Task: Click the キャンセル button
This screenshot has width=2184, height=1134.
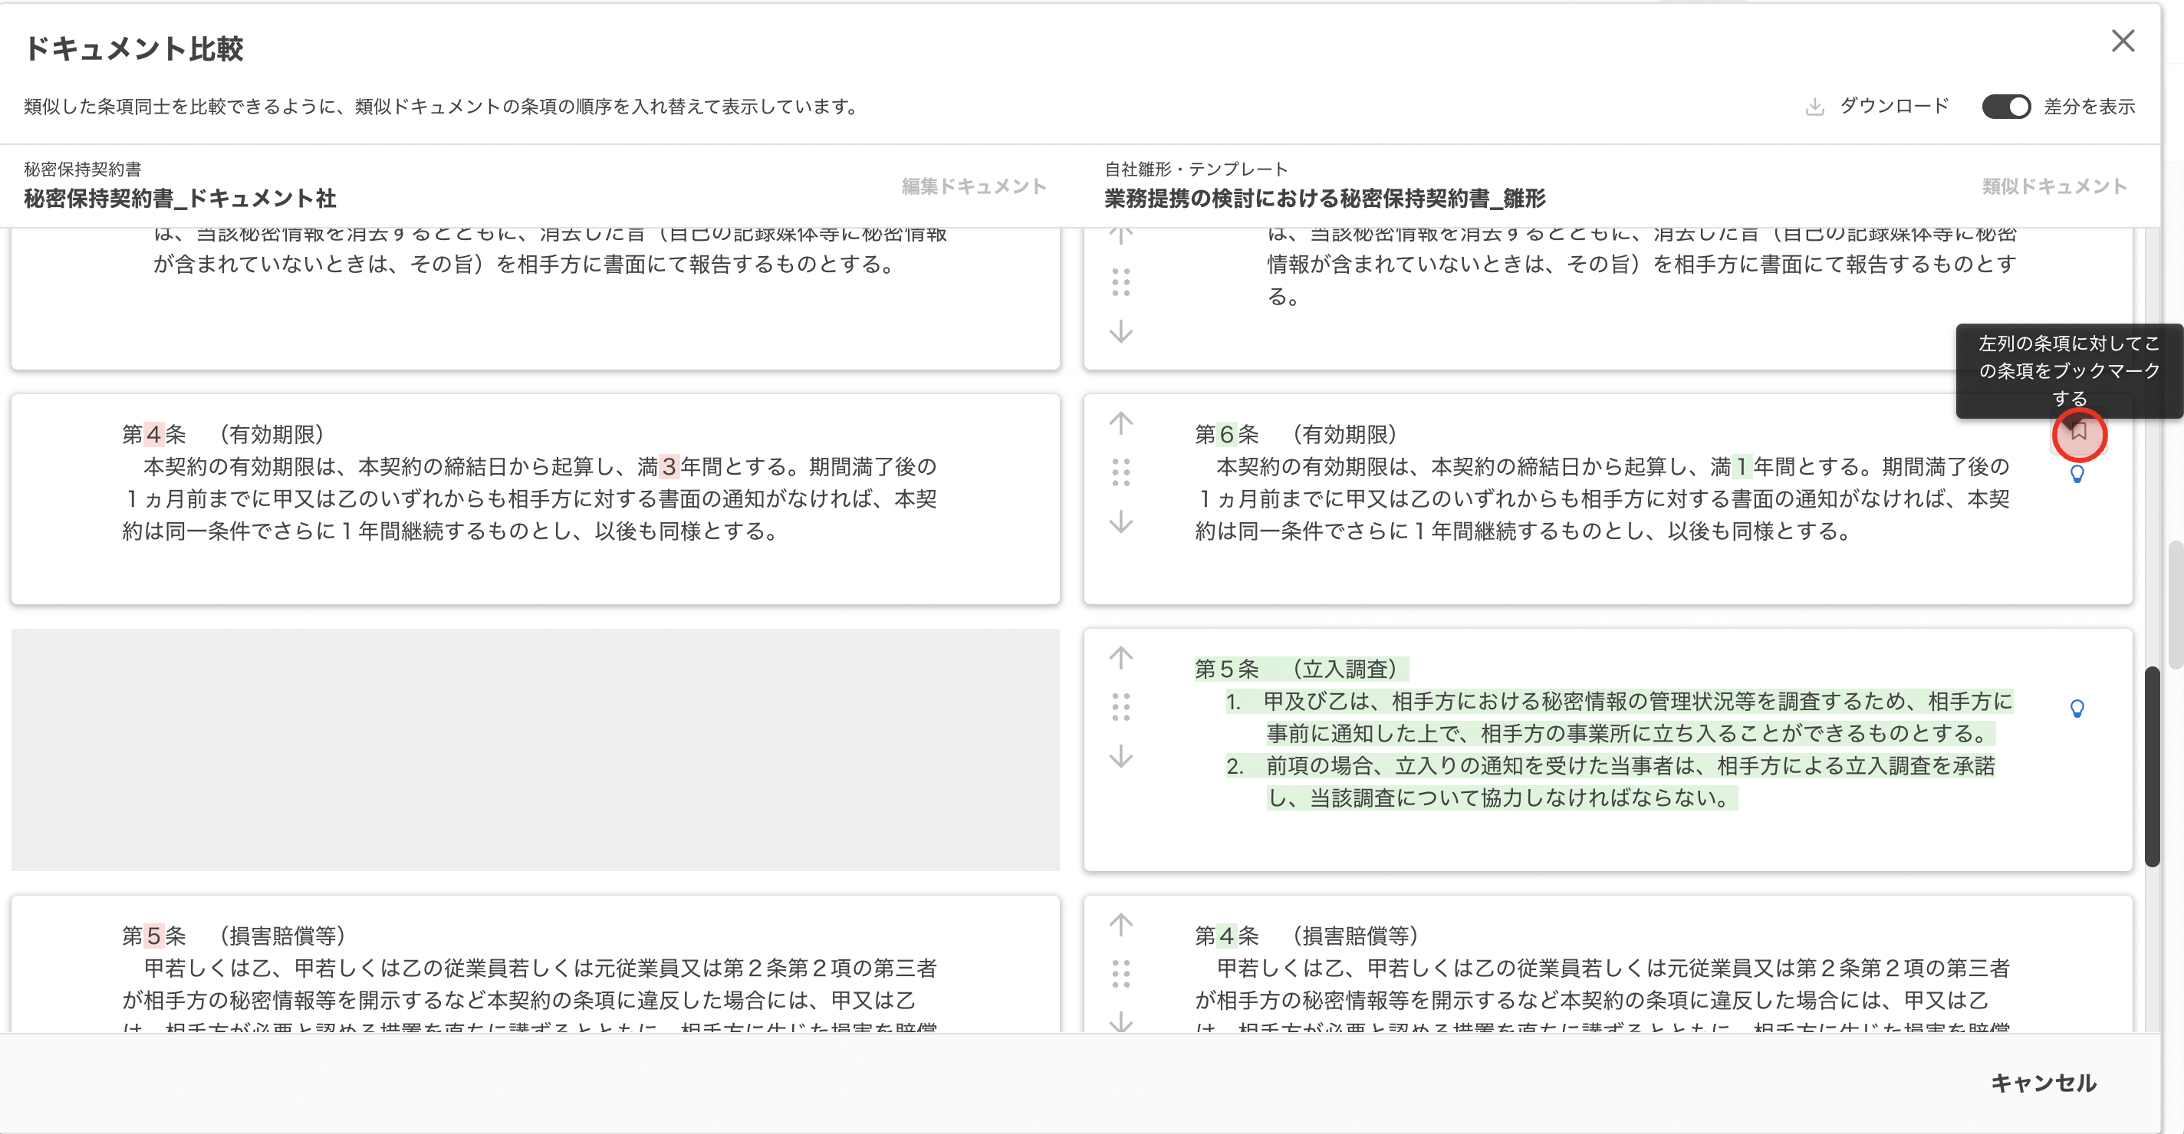Action: (x=2042, y=1083)
